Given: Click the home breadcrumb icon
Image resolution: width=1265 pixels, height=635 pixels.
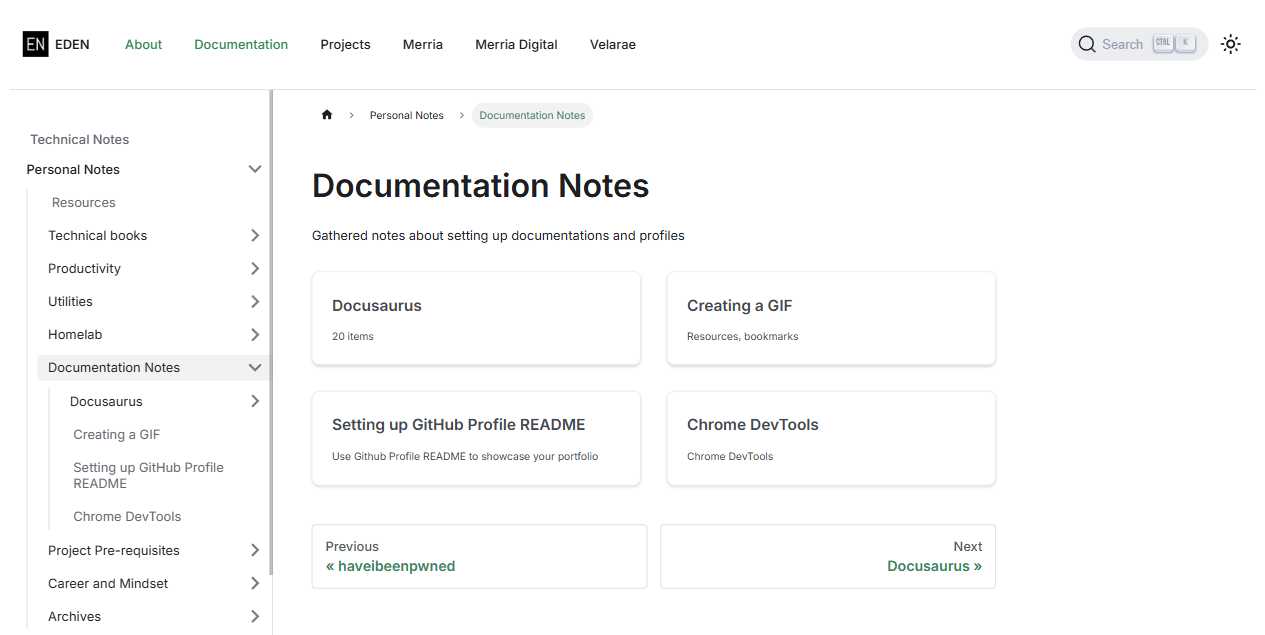Looking at the screenshot, I should pos(326,115).
